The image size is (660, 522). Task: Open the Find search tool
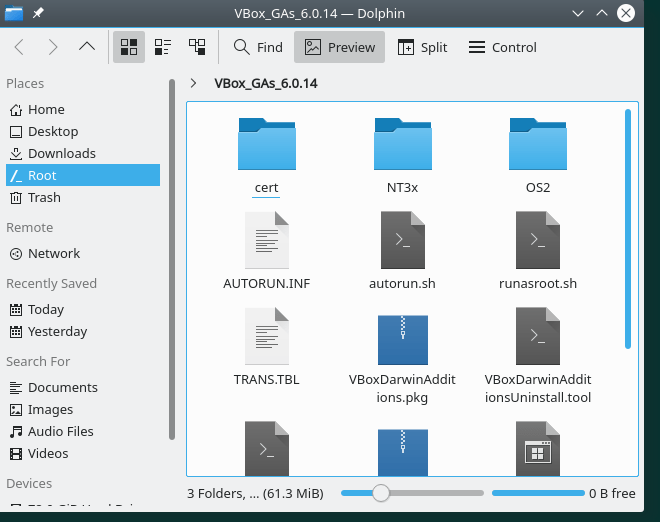click(x=258, y=47)
